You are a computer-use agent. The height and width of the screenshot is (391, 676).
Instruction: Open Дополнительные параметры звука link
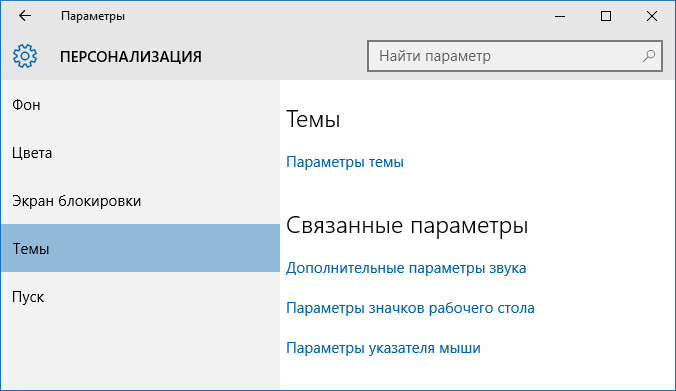406,268
